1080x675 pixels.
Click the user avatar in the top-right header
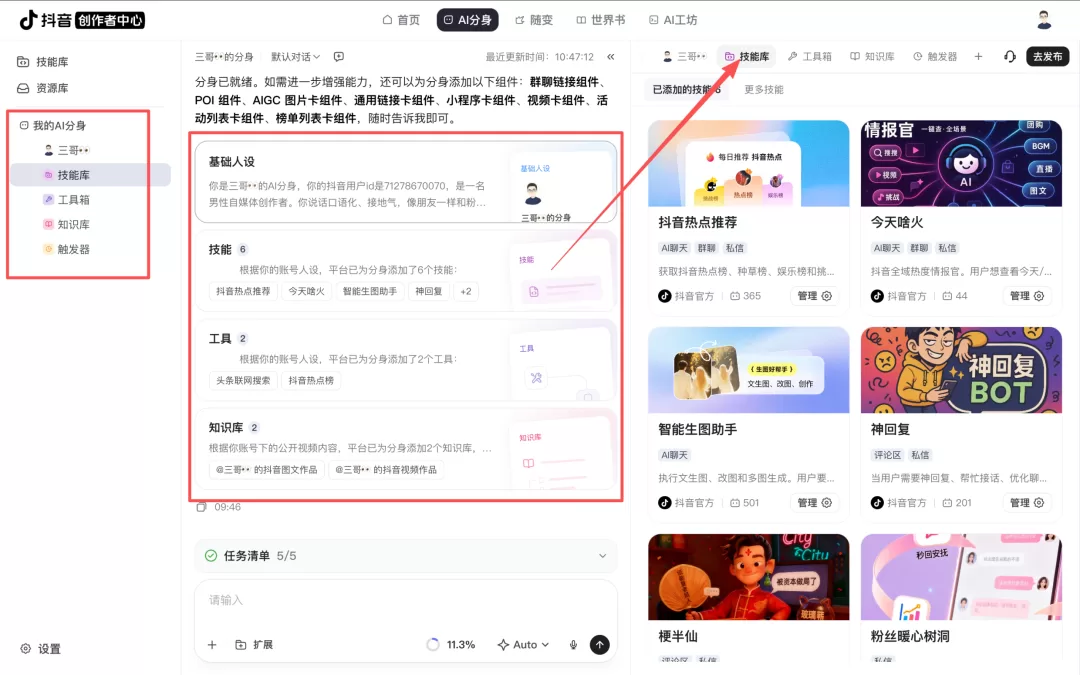point(1044,20)
